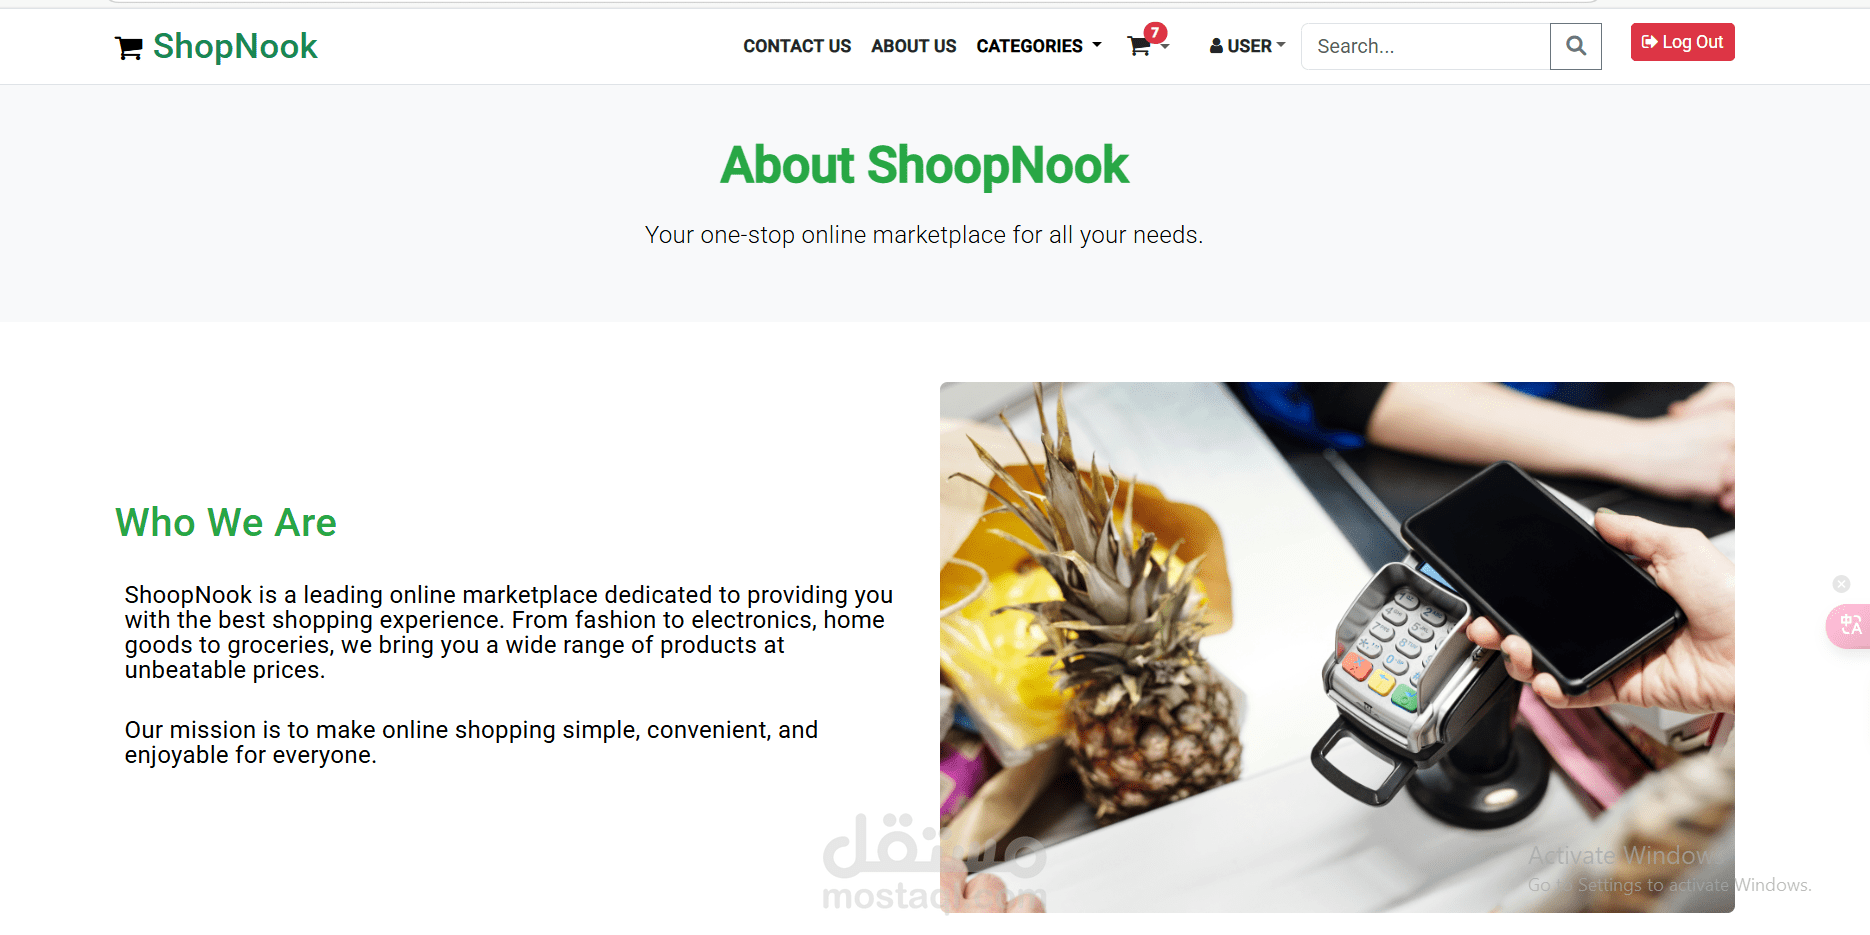Click the pink translate floating icon
The width and height of the screenshot is (1870, 935).
1849,626
